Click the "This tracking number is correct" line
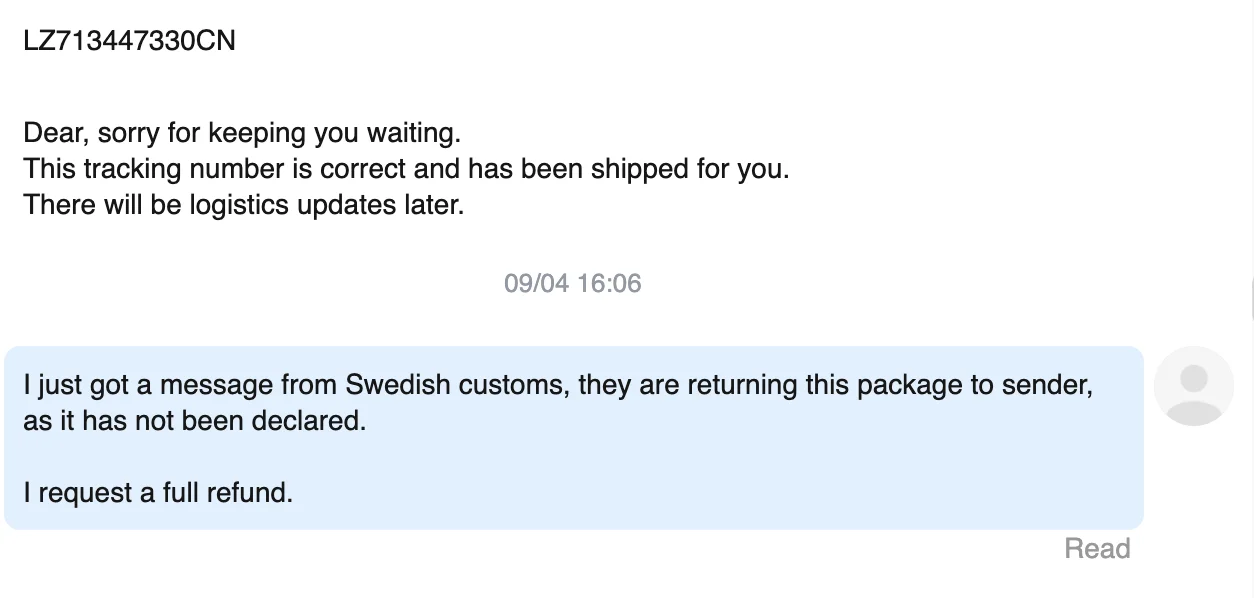This screenshot has height=598, width=1254. coord(406,169)
